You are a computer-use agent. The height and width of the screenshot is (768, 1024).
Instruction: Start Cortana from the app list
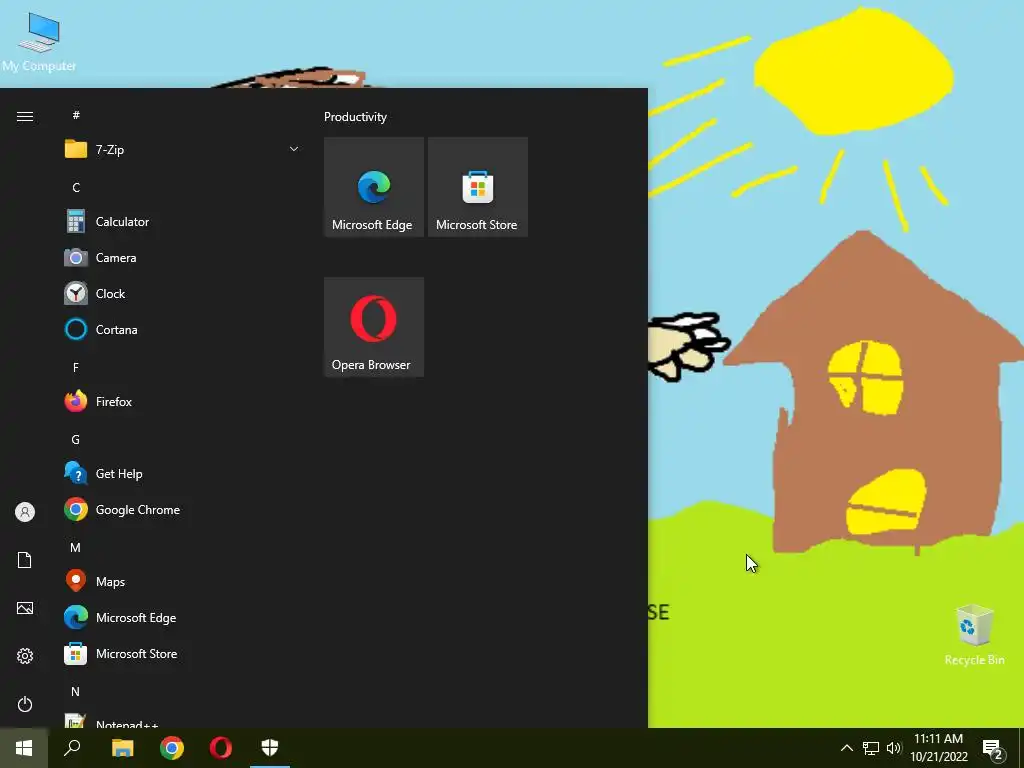[181, 330]
